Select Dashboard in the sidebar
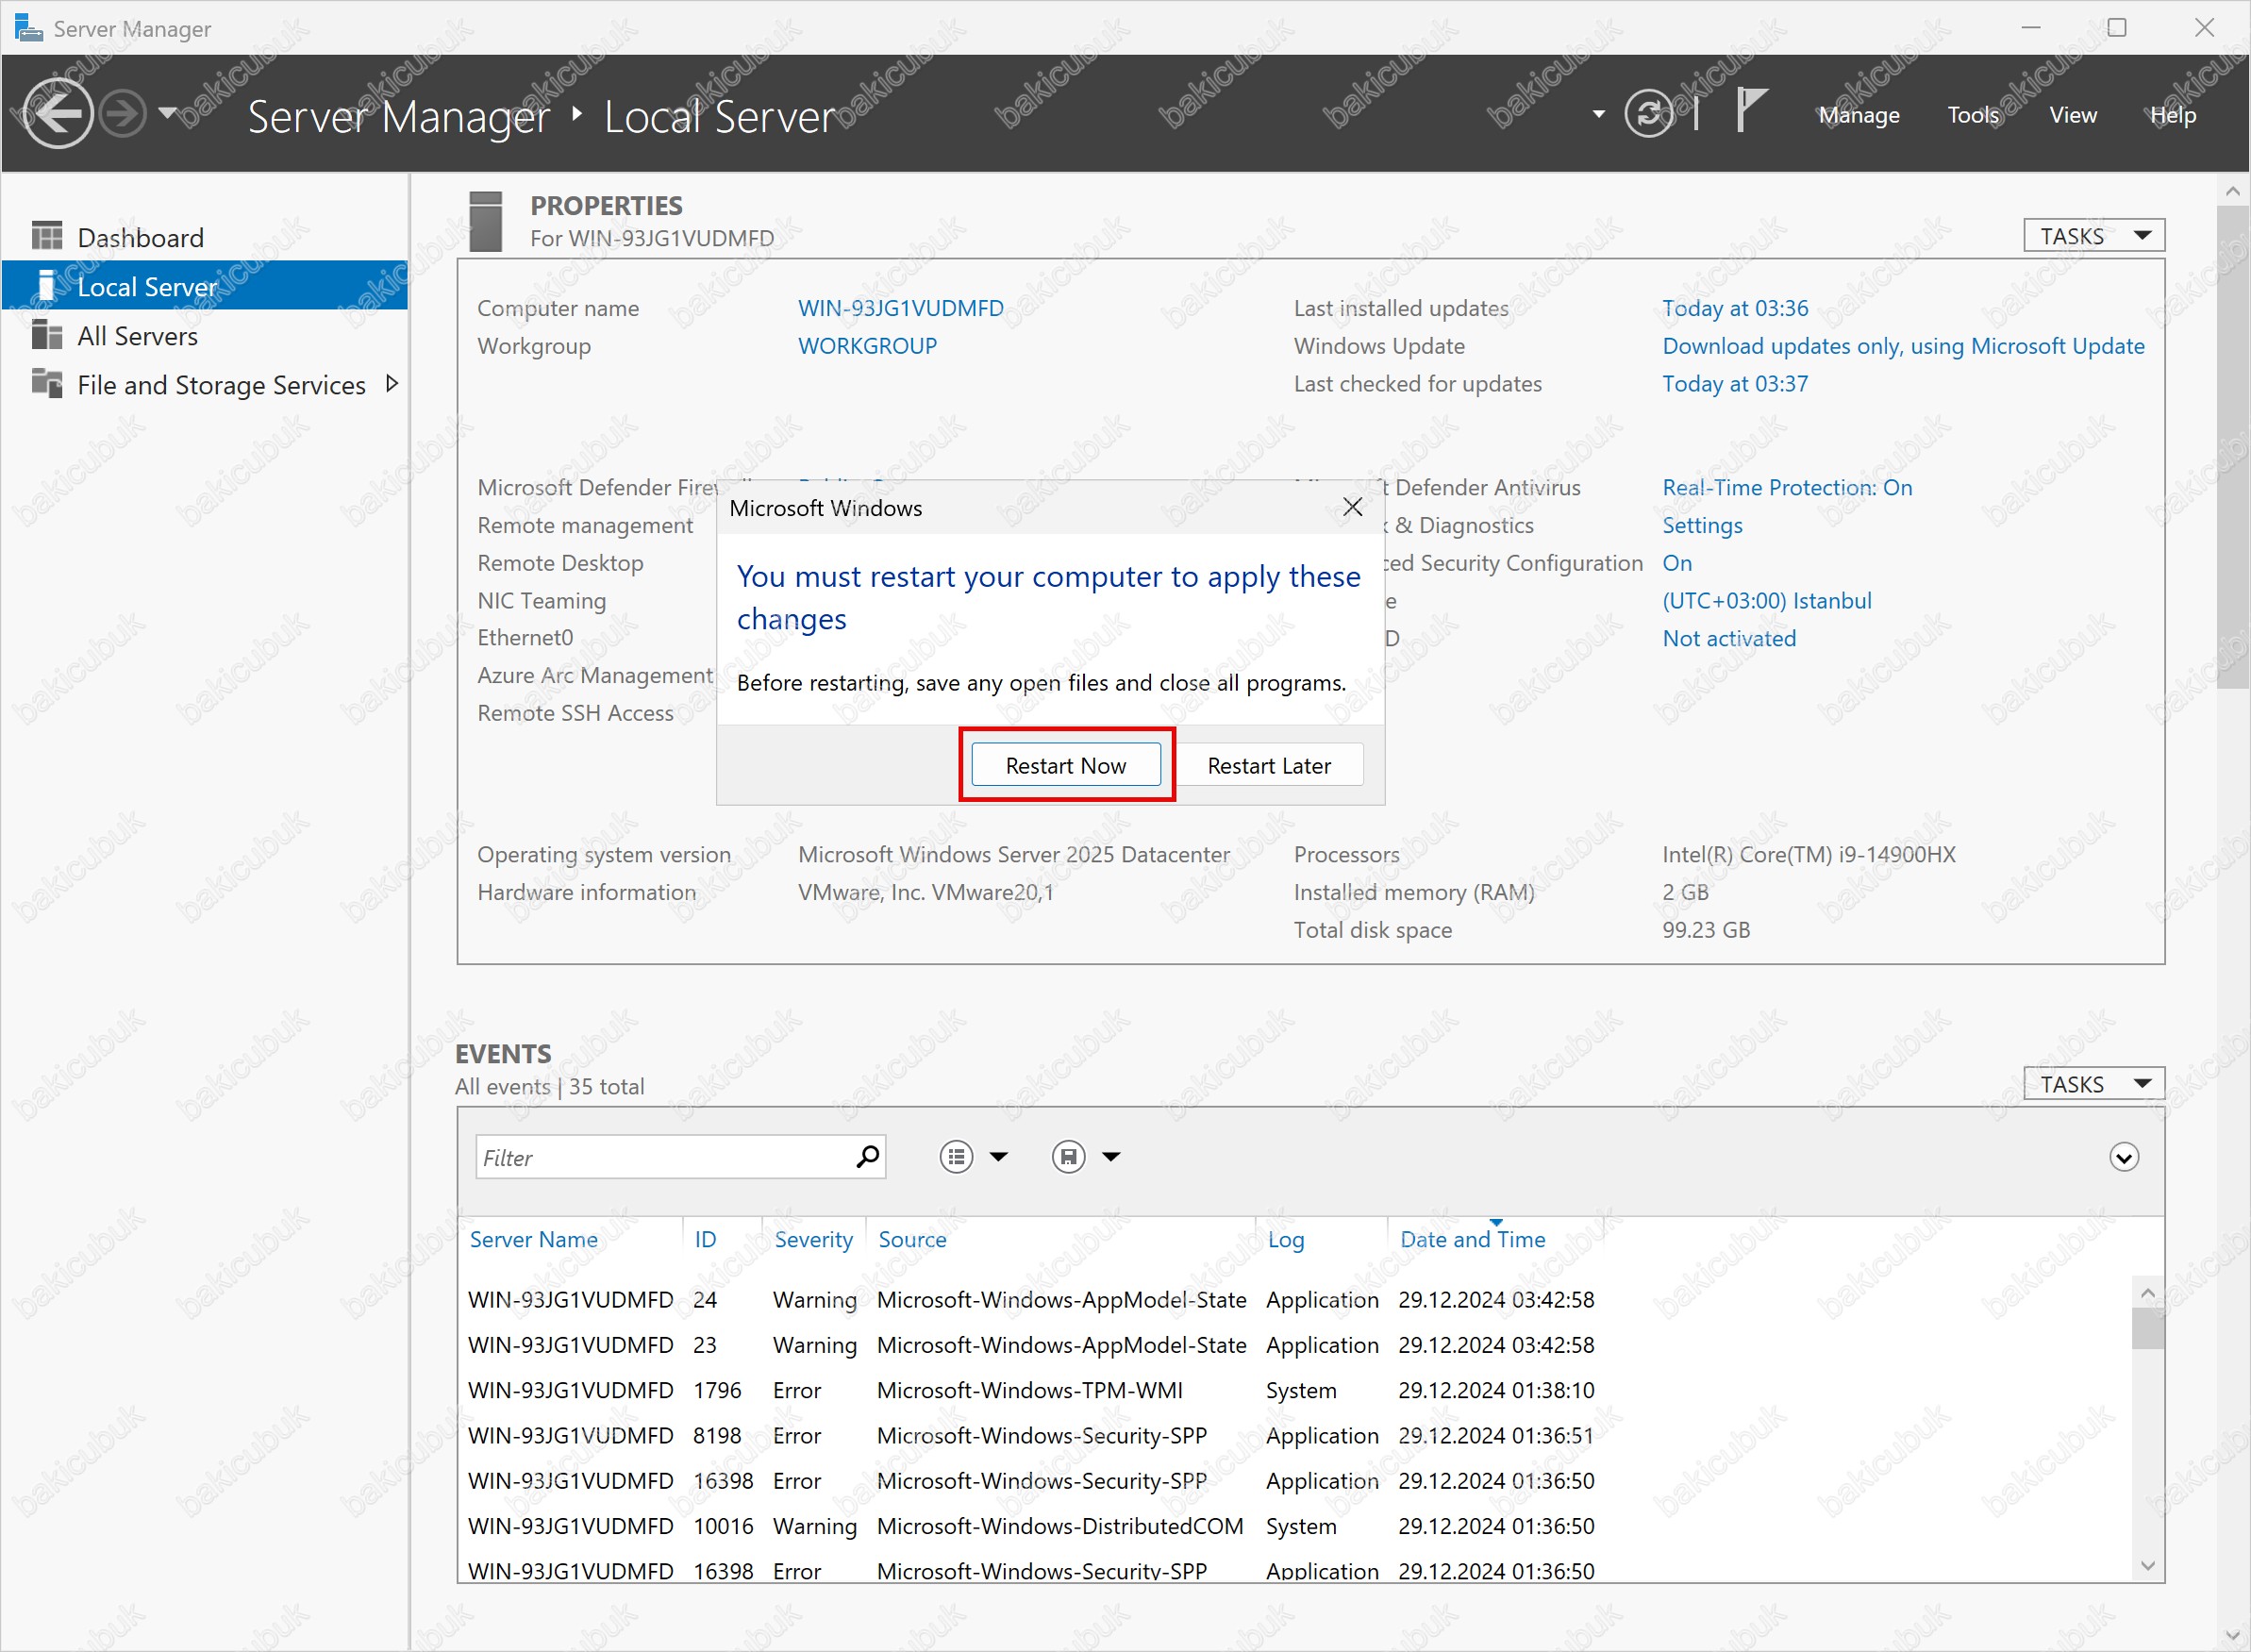The height and width of the screenshot is (1652, 2251). (x=204, y=237)
